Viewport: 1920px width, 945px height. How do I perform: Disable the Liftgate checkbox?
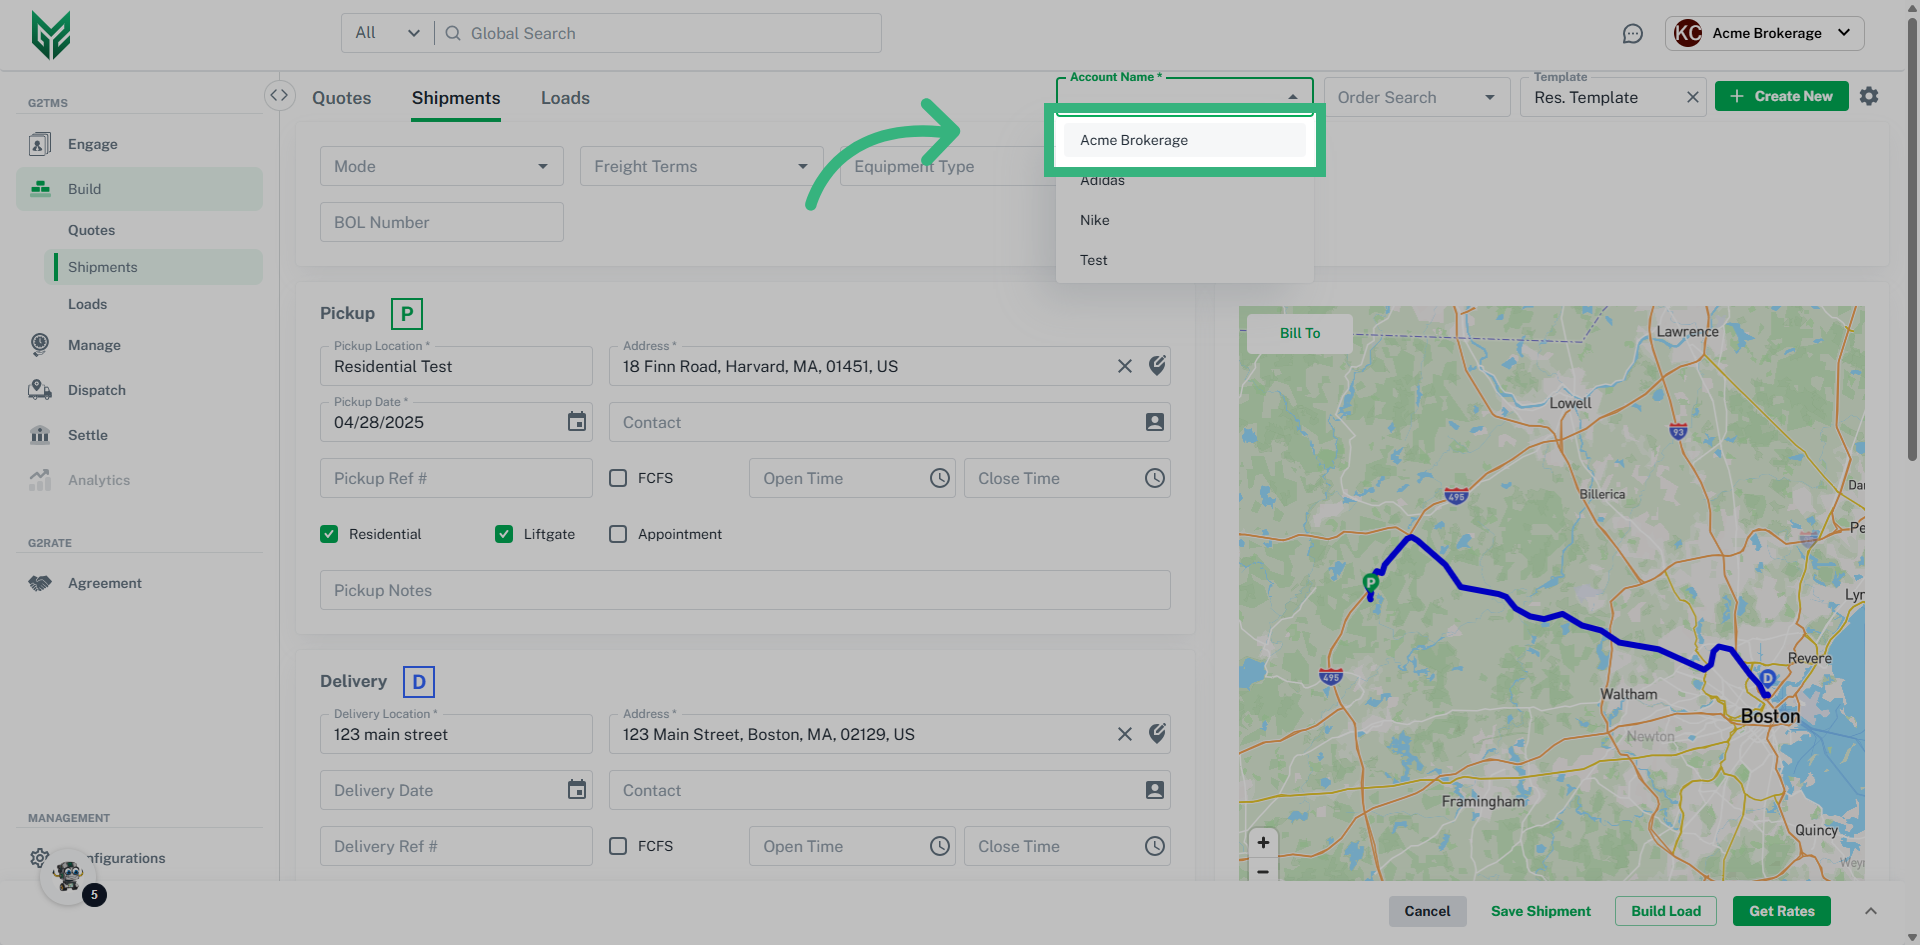503,533
